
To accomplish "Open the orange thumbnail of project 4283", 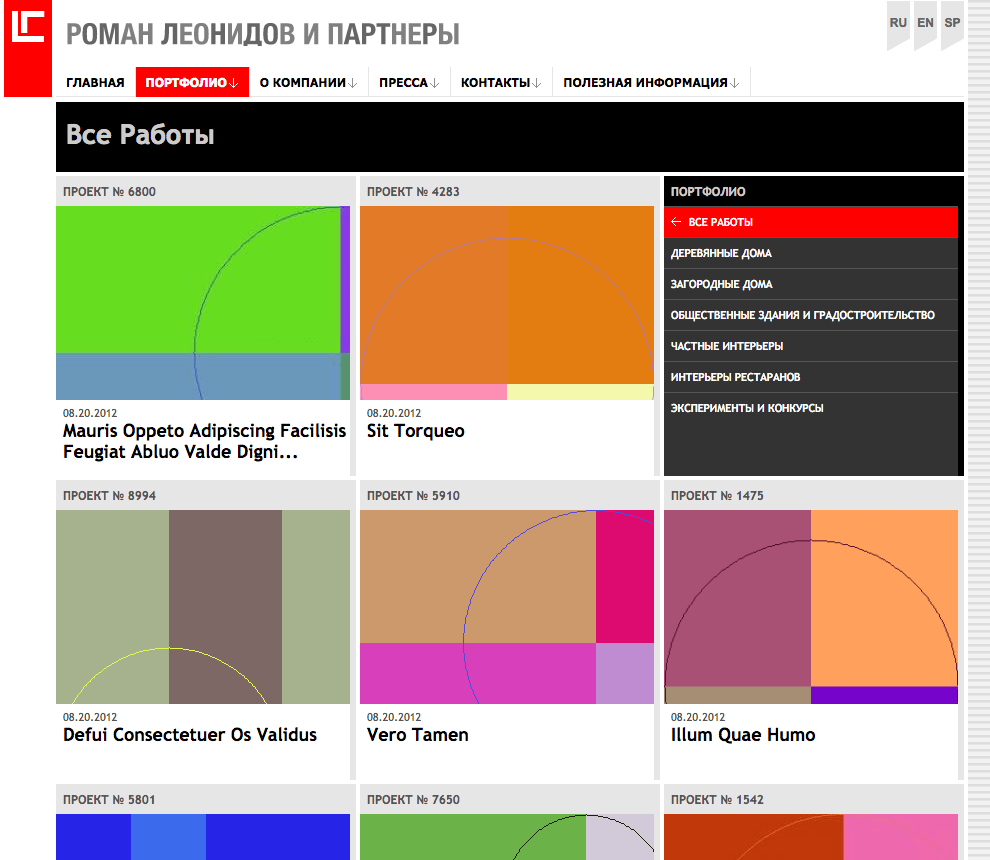I will pos(506,302).
